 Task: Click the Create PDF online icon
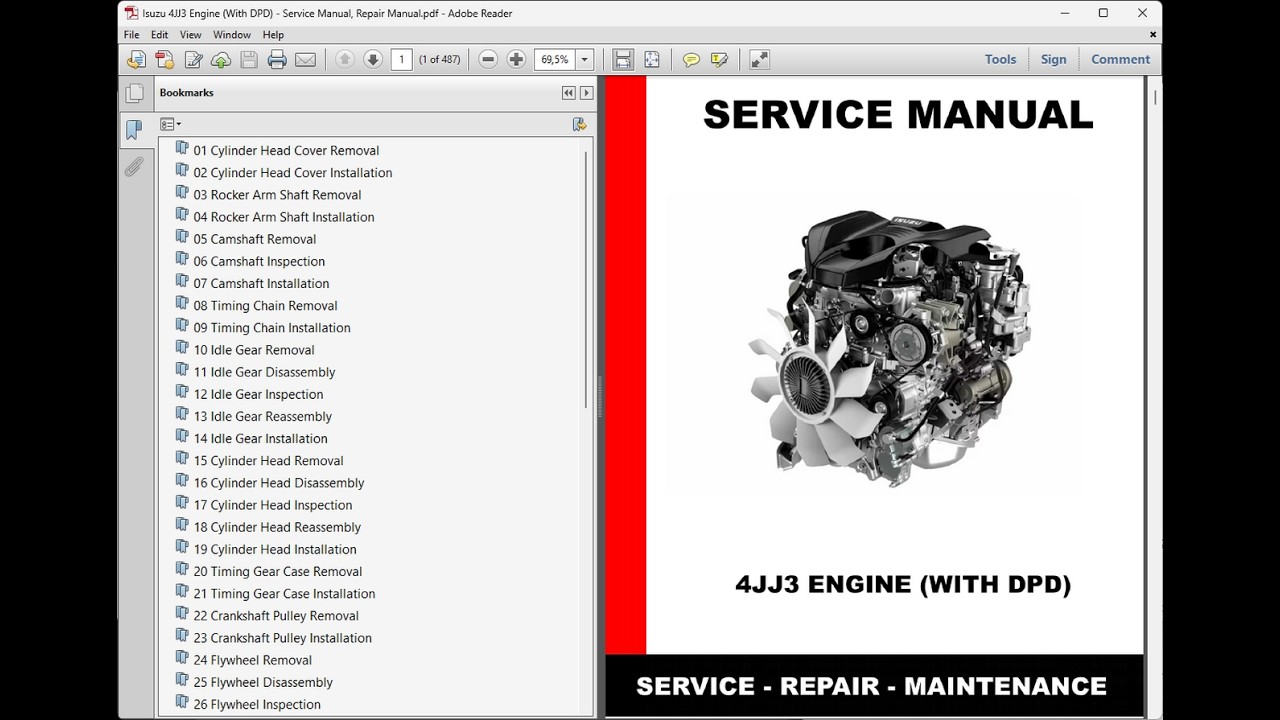pyautogui.click(x=165, y=60)
